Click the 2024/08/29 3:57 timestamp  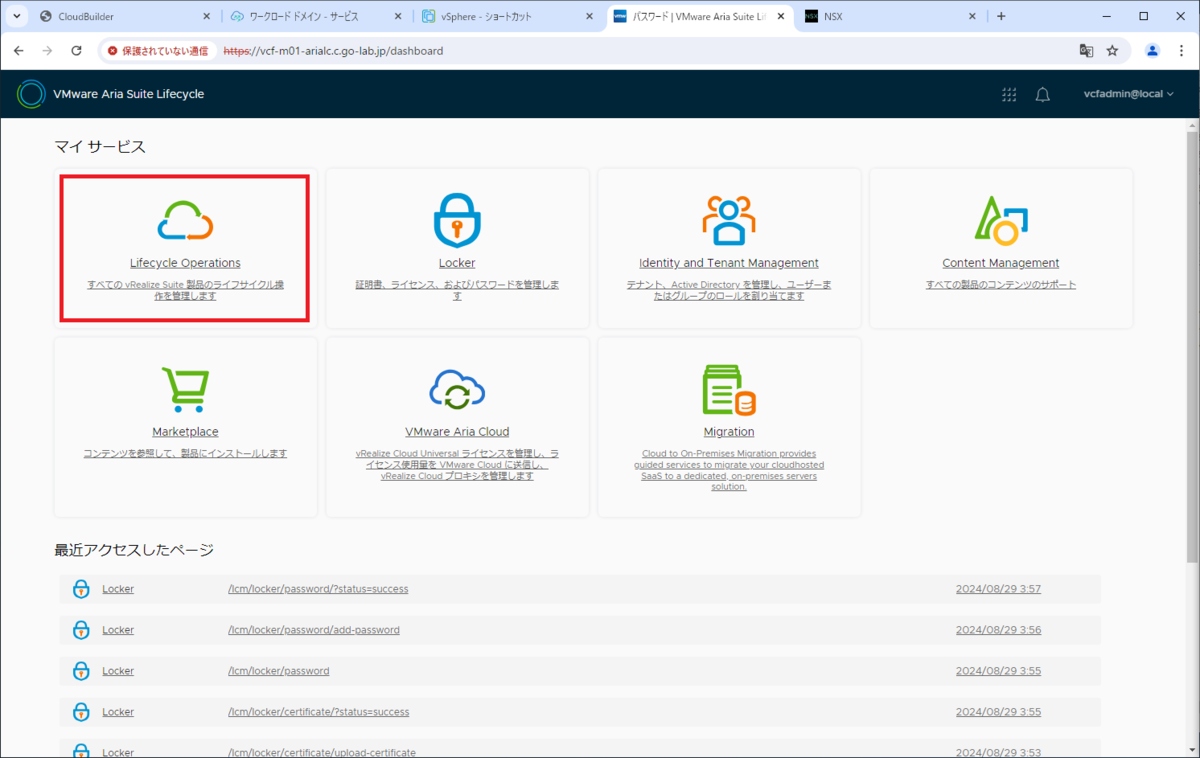pos(998,589)
